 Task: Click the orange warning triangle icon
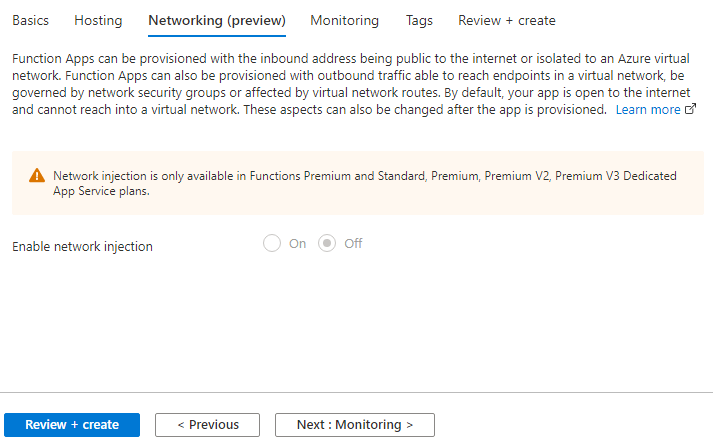(x=37, y=175)
